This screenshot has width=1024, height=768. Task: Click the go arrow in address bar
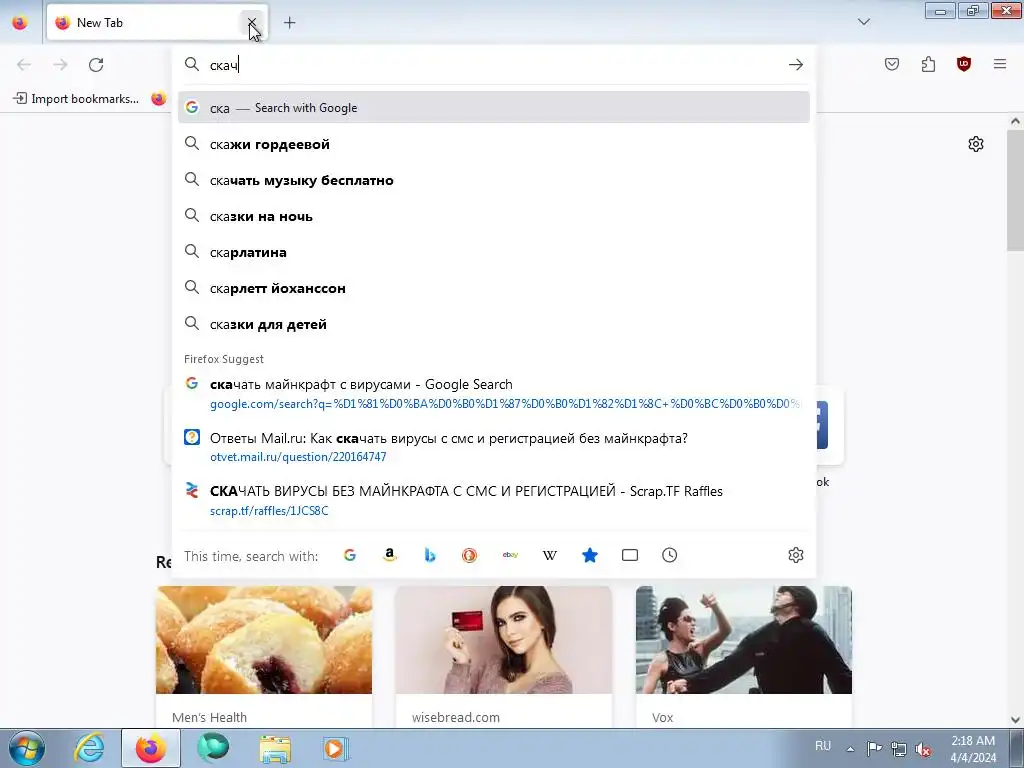pos(795,64)
